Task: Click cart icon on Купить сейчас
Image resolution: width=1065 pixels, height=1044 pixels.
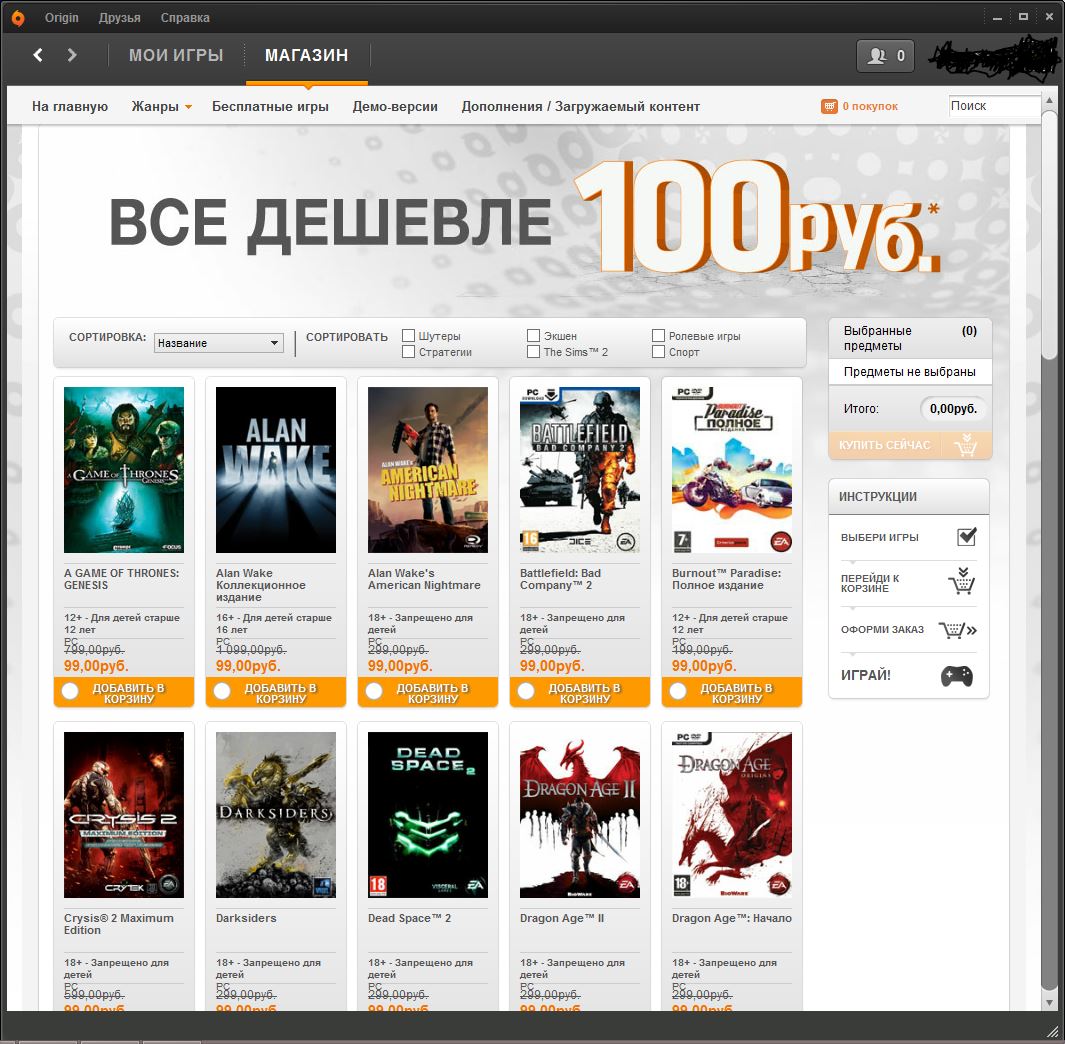Action: coord(965,446)
